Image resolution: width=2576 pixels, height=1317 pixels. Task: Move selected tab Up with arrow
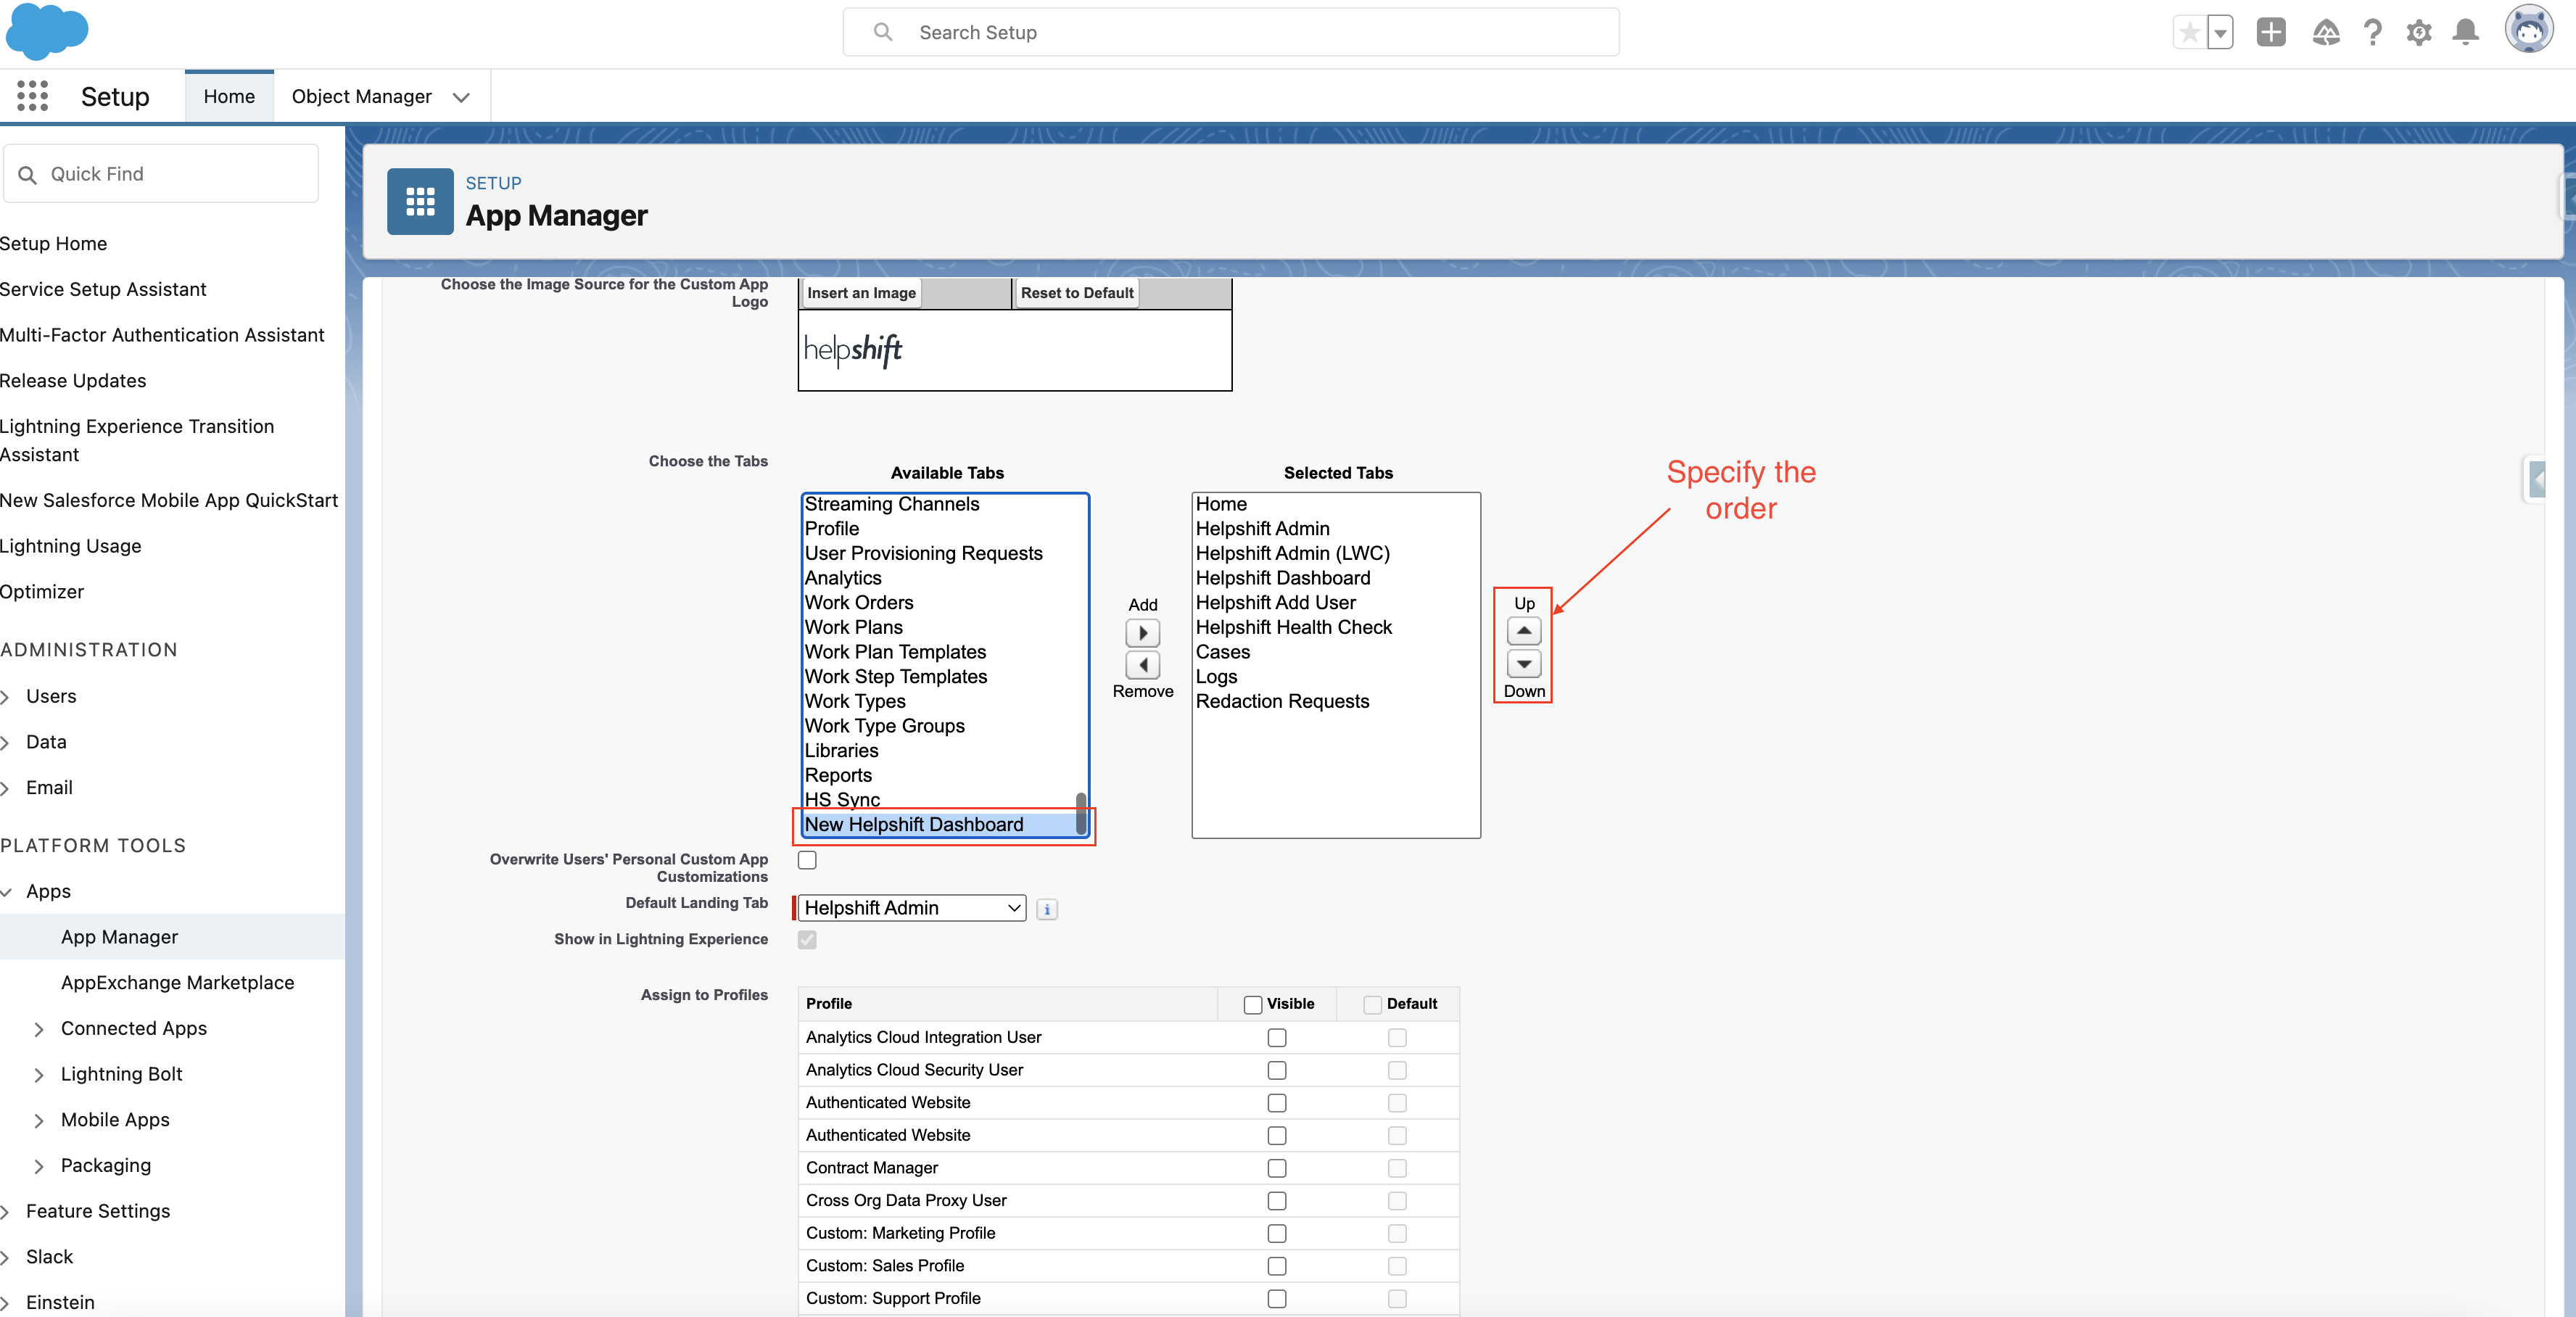point(1523,631)
